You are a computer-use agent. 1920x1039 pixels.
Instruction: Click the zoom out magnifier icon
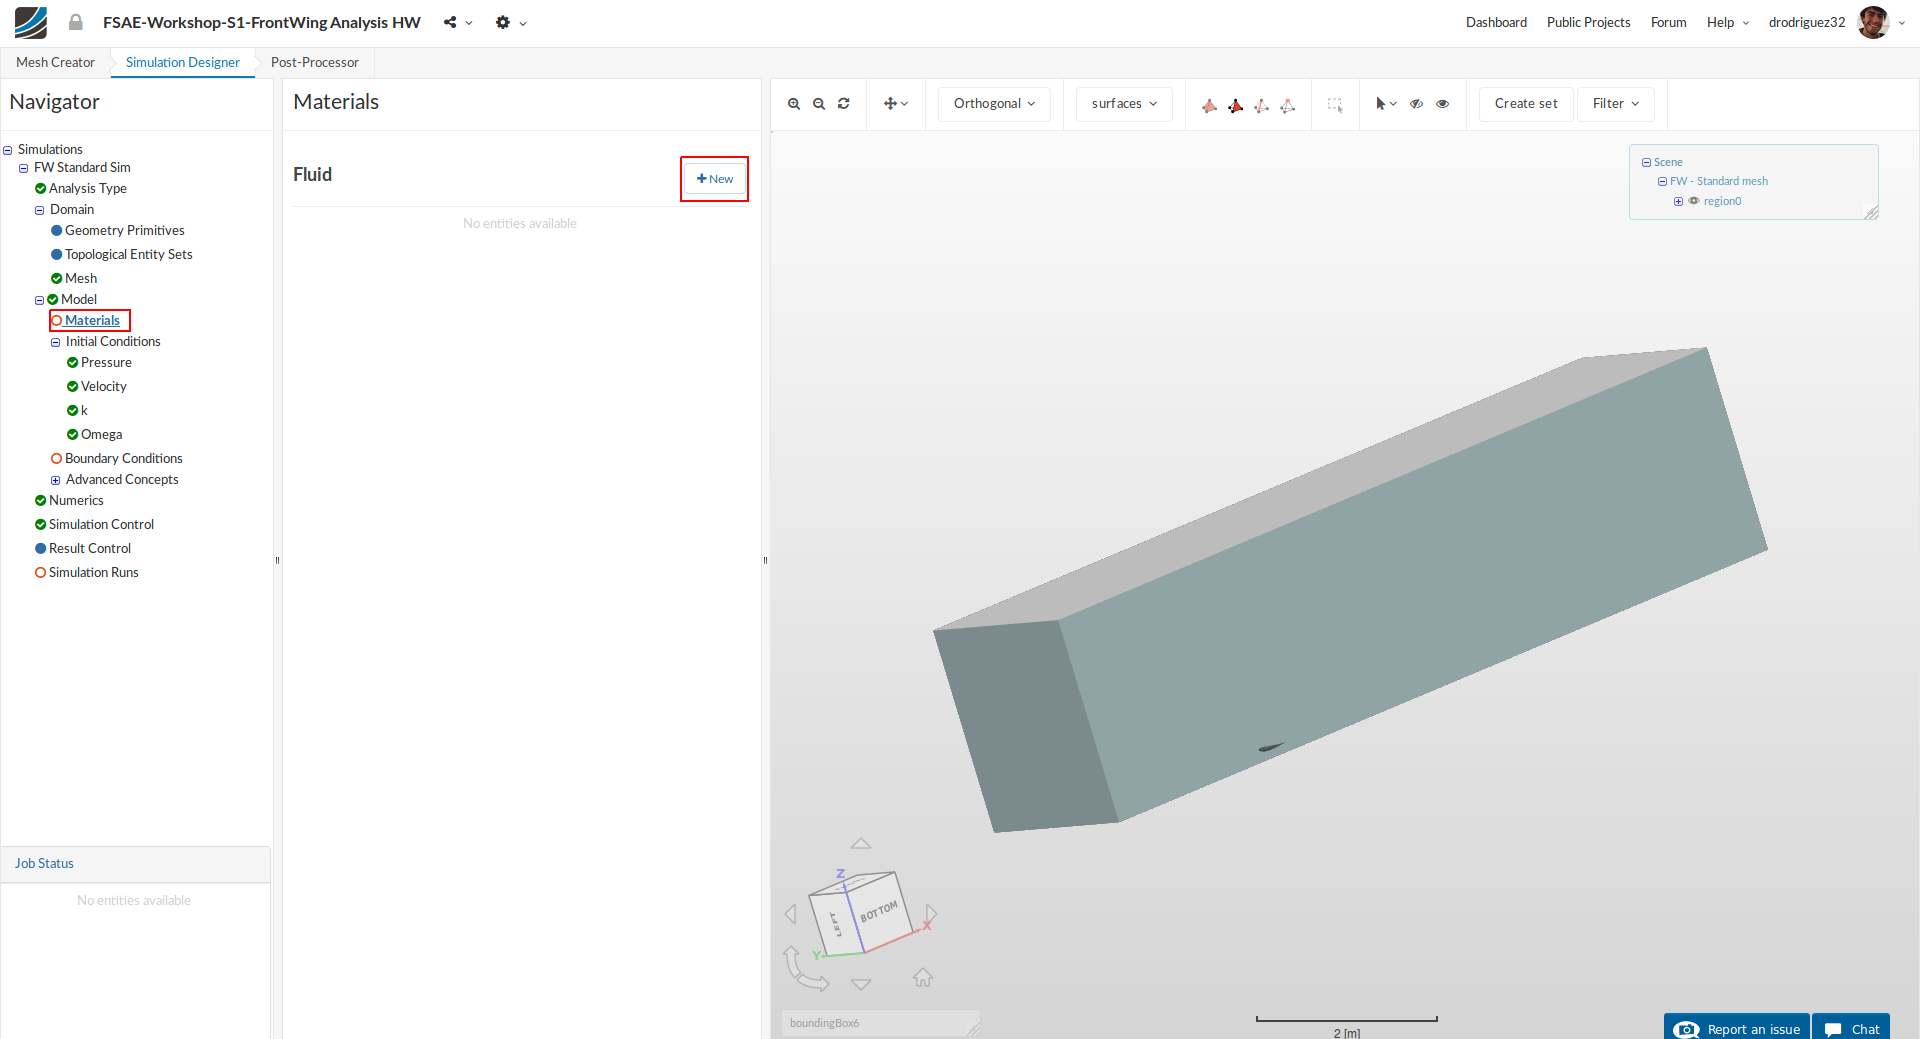[819, 104]
